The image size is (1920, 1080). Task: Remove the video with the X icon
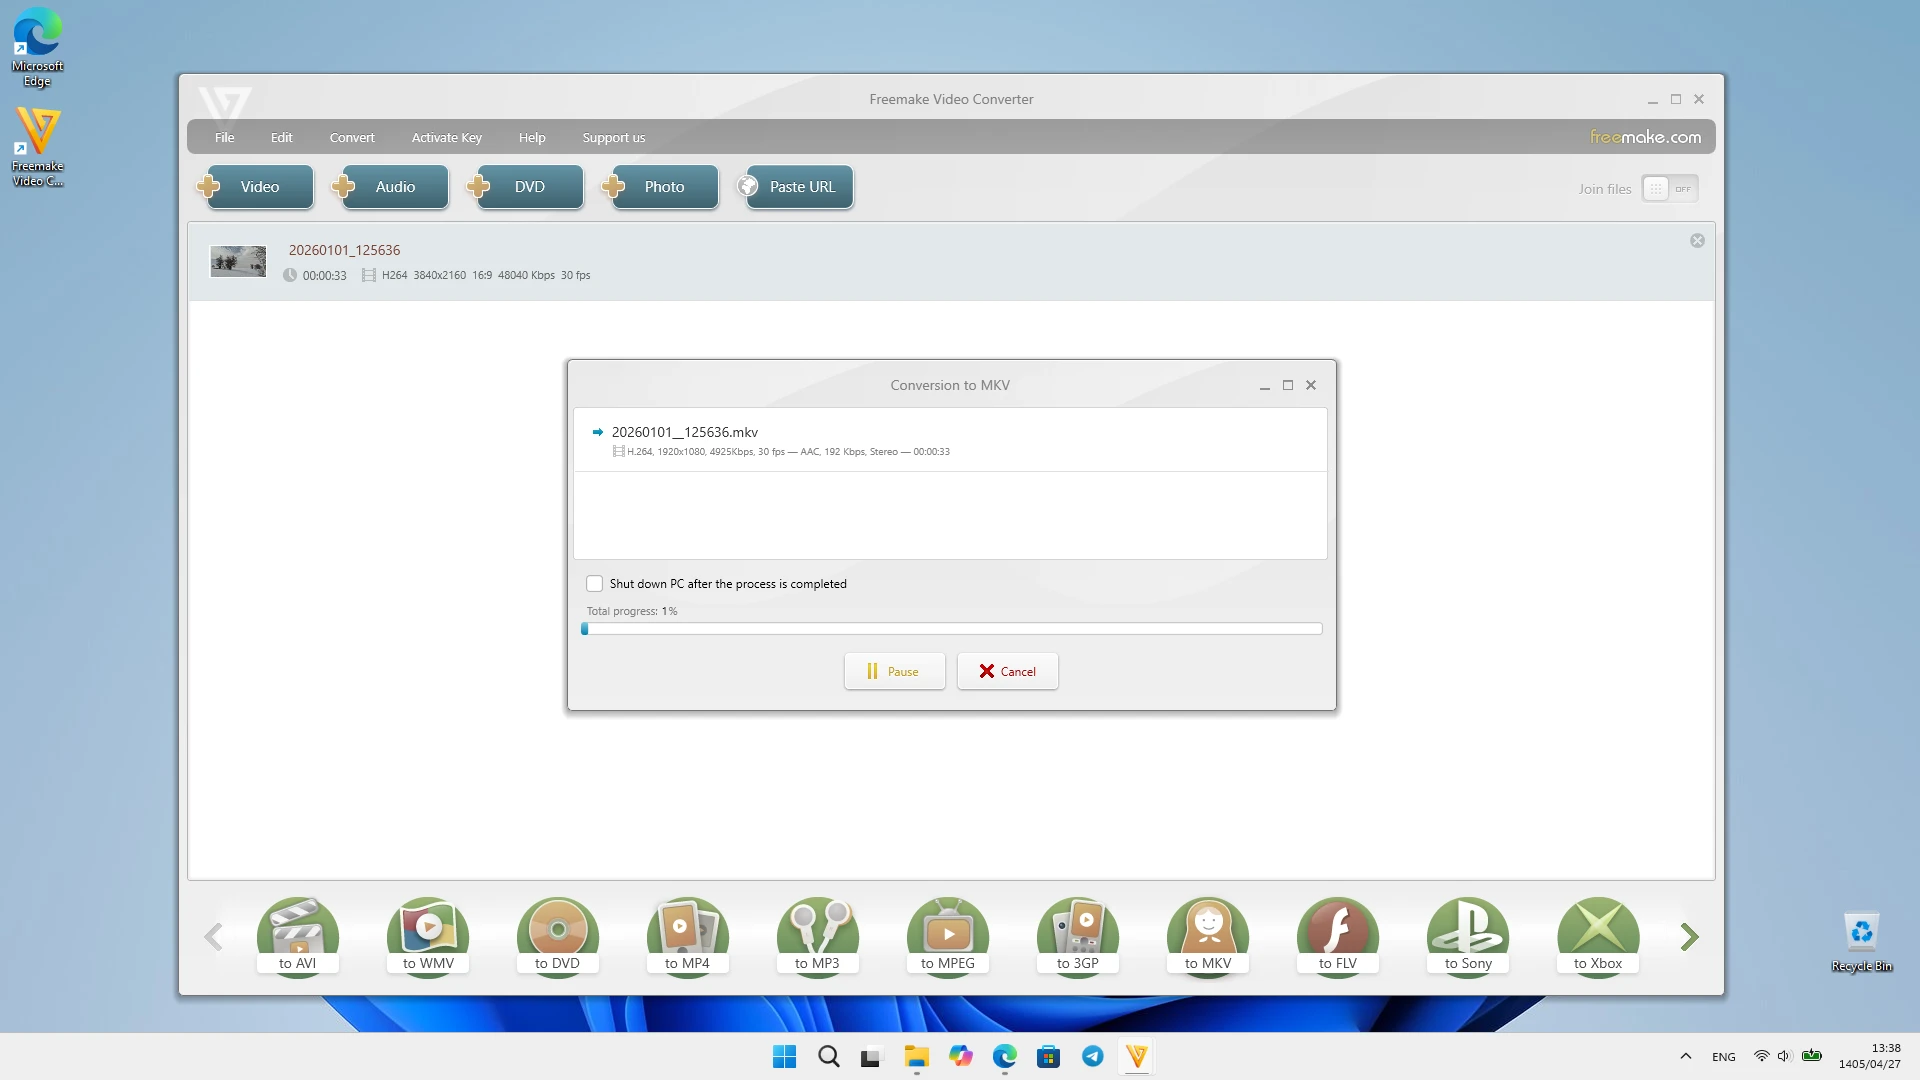[1697, 241]
